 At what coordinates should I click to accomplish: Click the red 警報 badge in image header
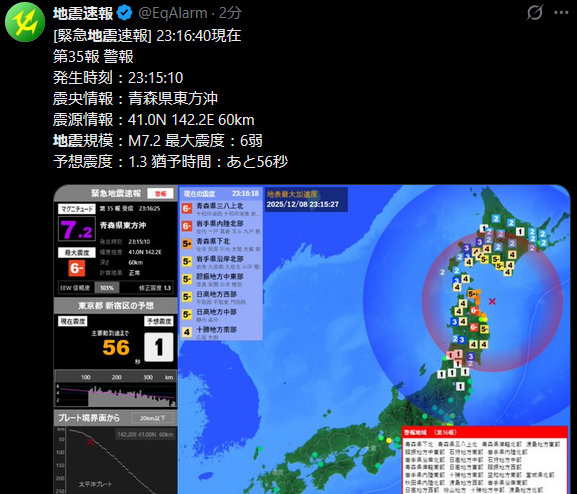(160, 194)
